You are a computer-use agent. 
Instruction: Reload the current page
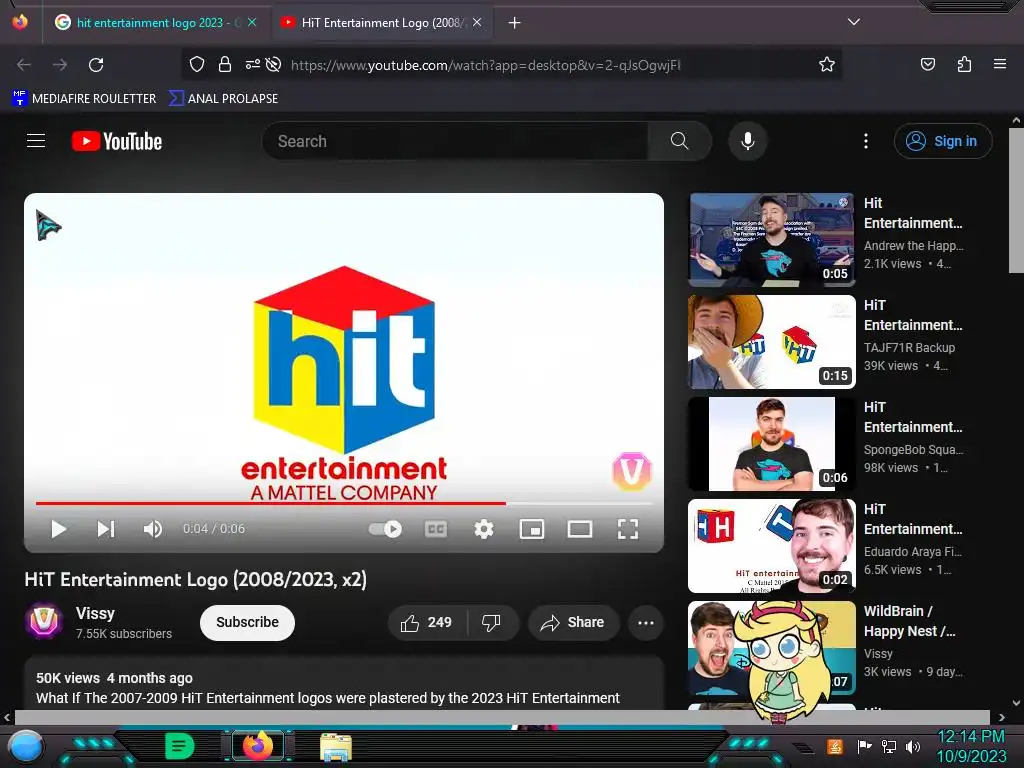point(96,65)
